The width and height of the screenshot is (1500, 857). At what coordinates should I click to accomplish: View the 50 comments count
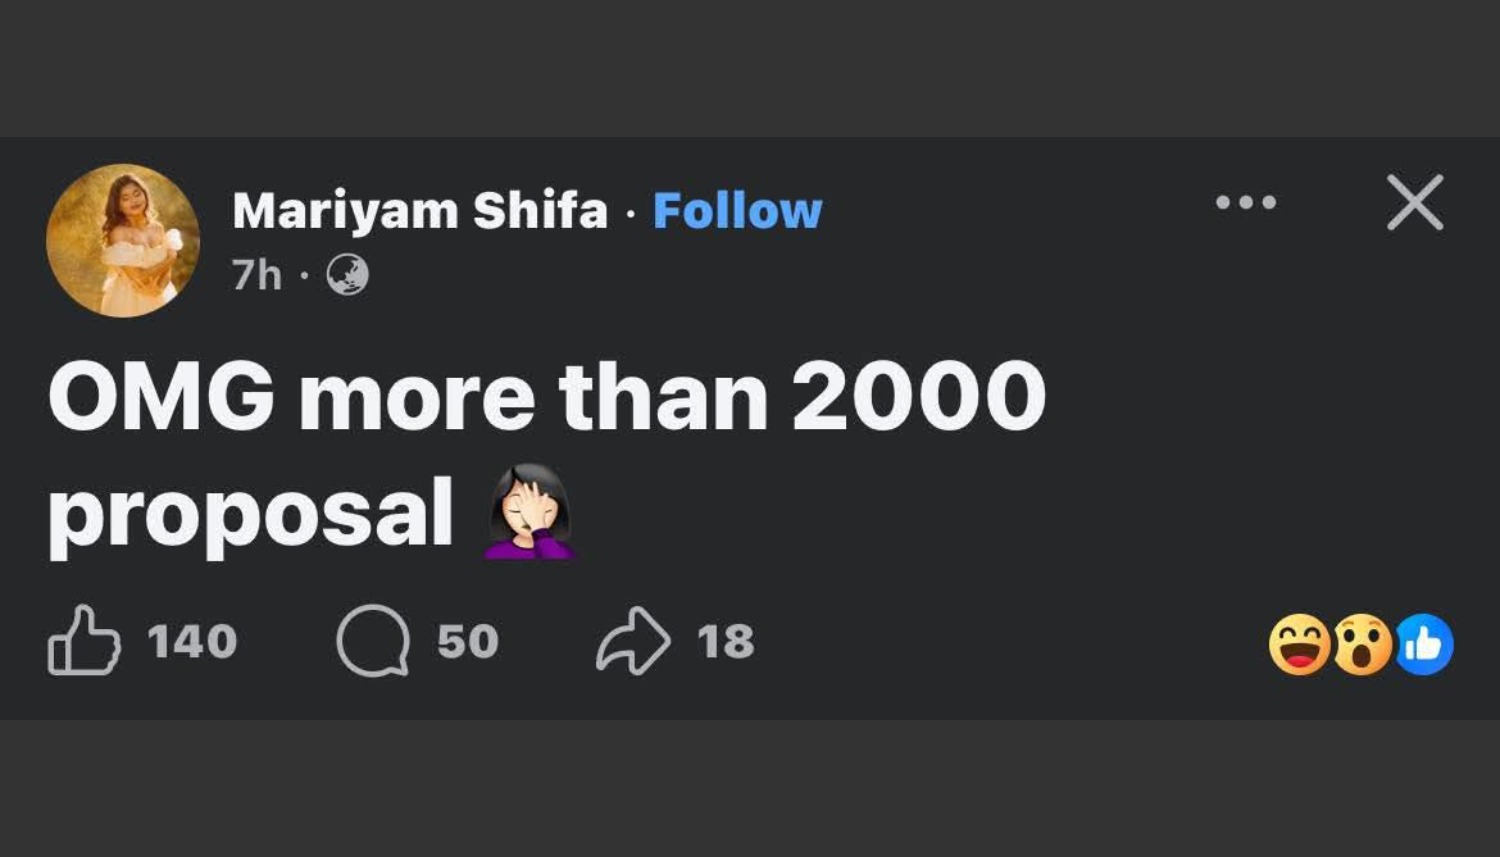[x=467, y=642]
